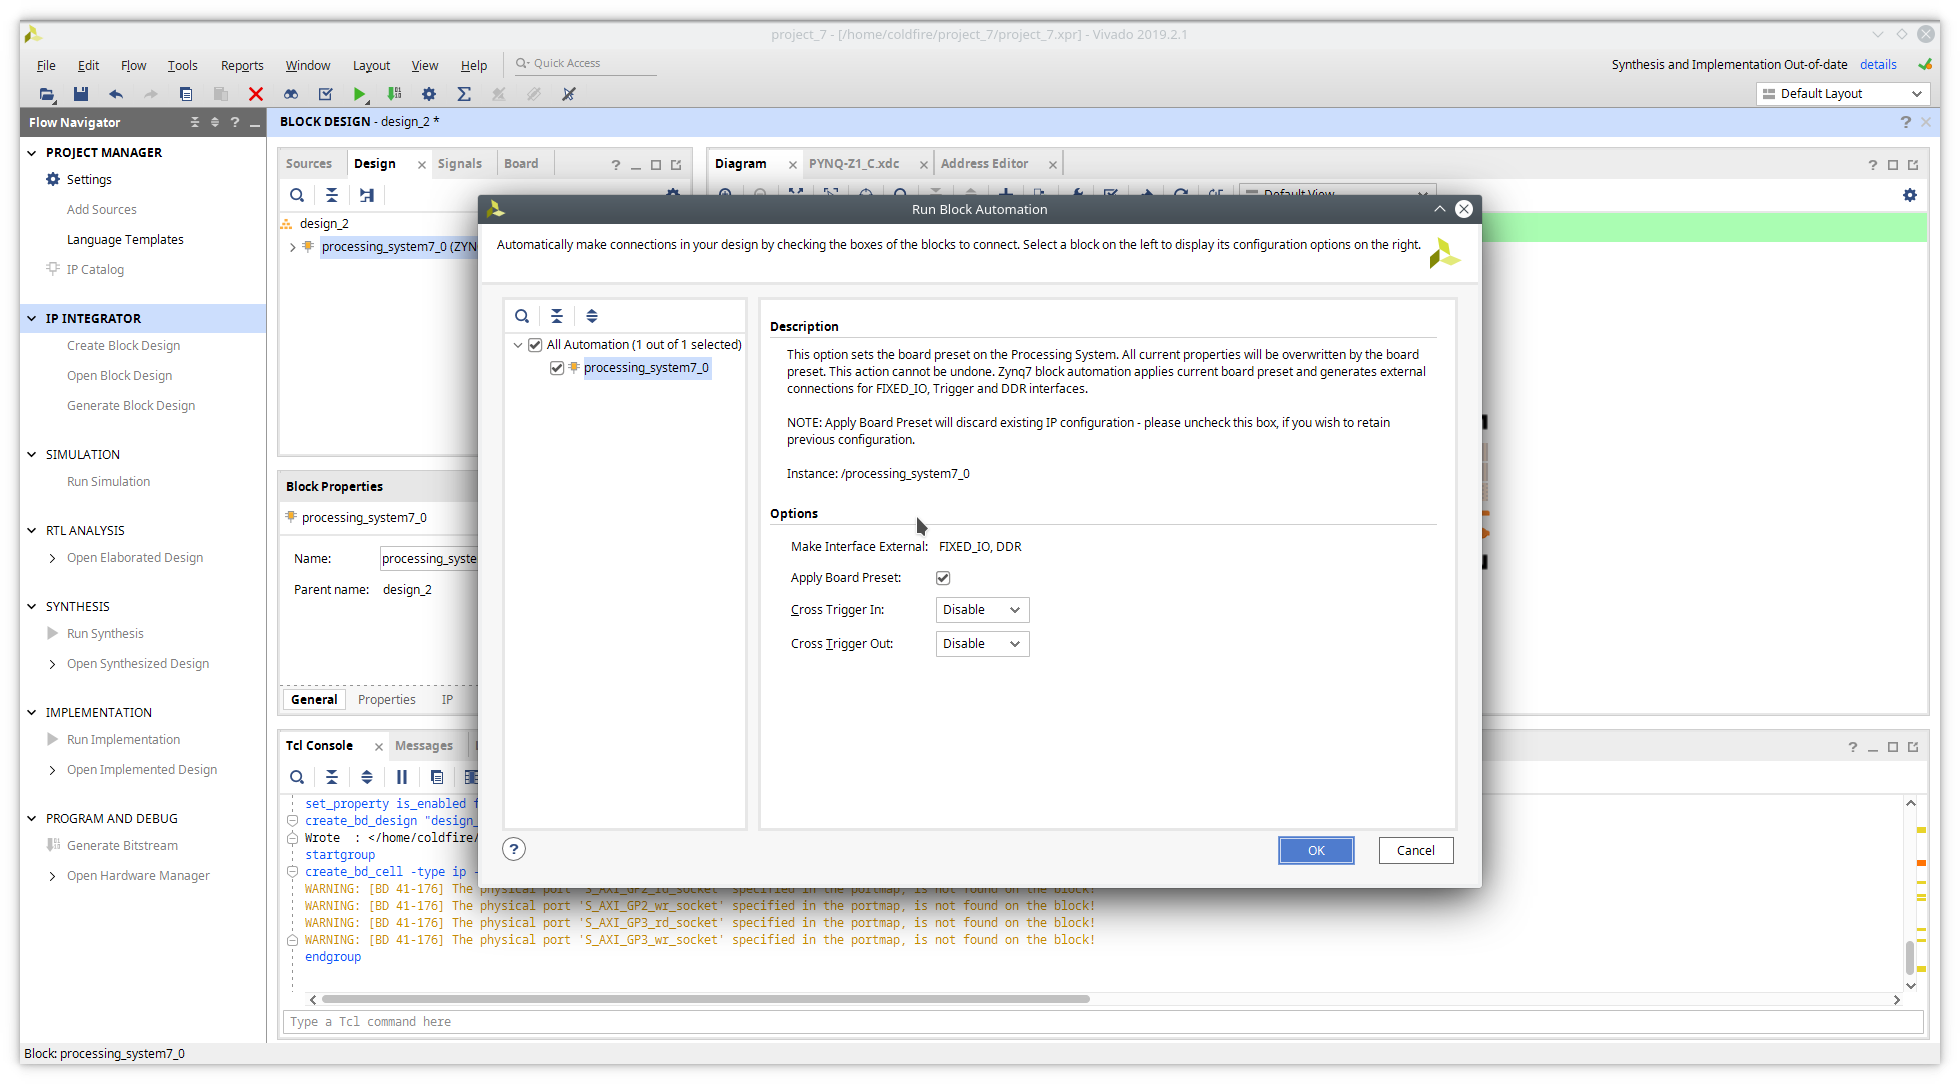Run flow with green play arrow
The height and width of the screenshot is (1084, 1960).
(x=359, y=94)
